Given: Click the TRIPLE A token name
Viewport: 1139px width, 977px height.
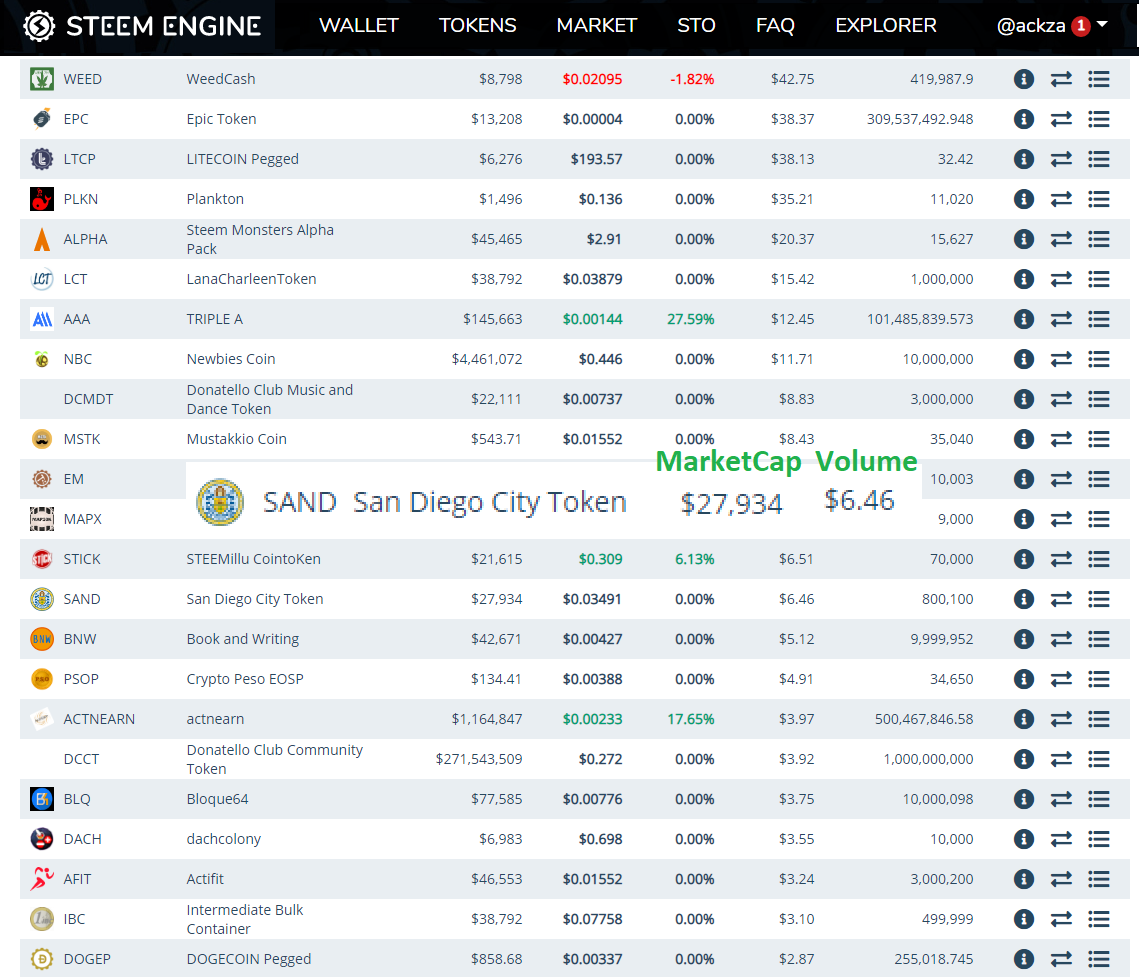Looking at the screenshot, I should point(214,319).
